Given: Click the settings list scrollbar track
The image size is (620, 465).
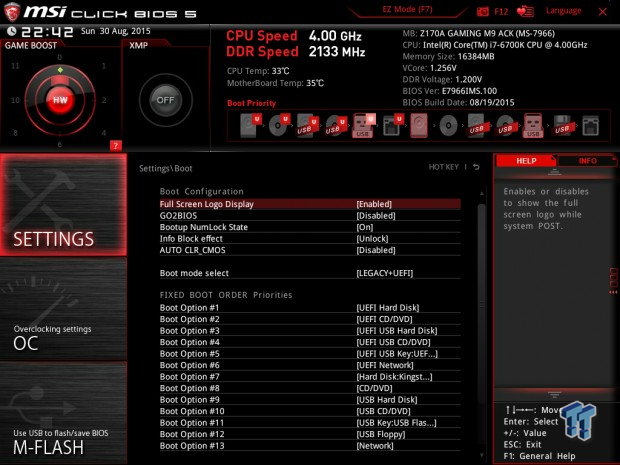Looking at the screenshot, I should tap(481, 324).
